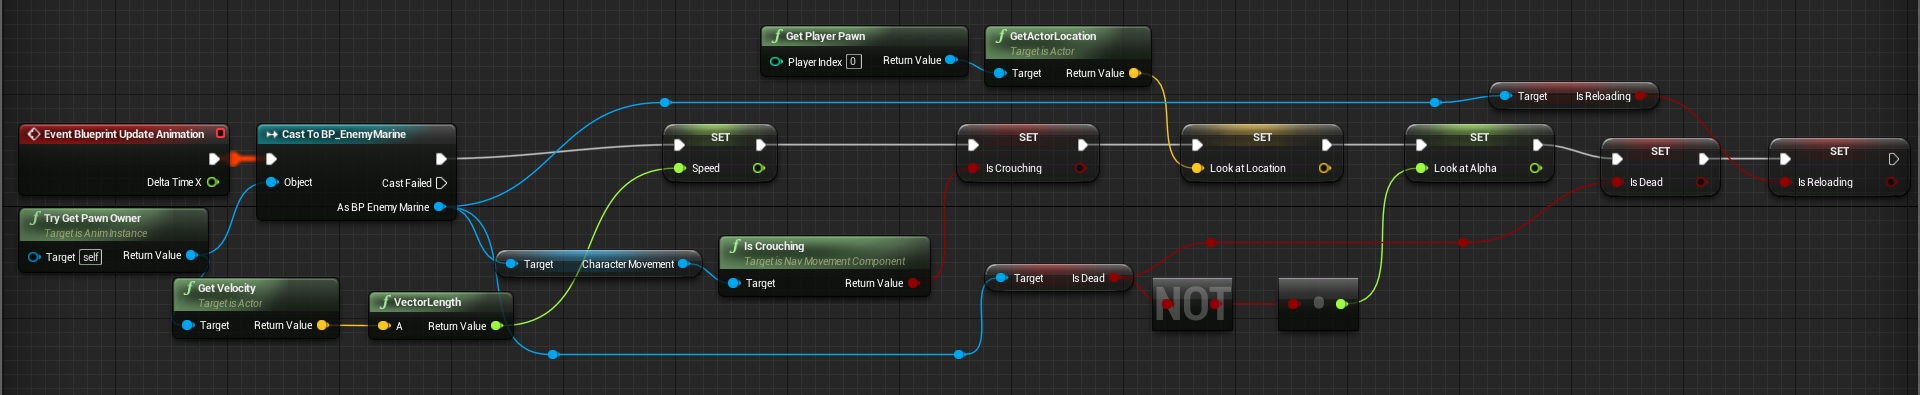Click the Is Crouching function's Return Value pin
Viewport: 1920px width, 395px height.
(x=913, y=283)
